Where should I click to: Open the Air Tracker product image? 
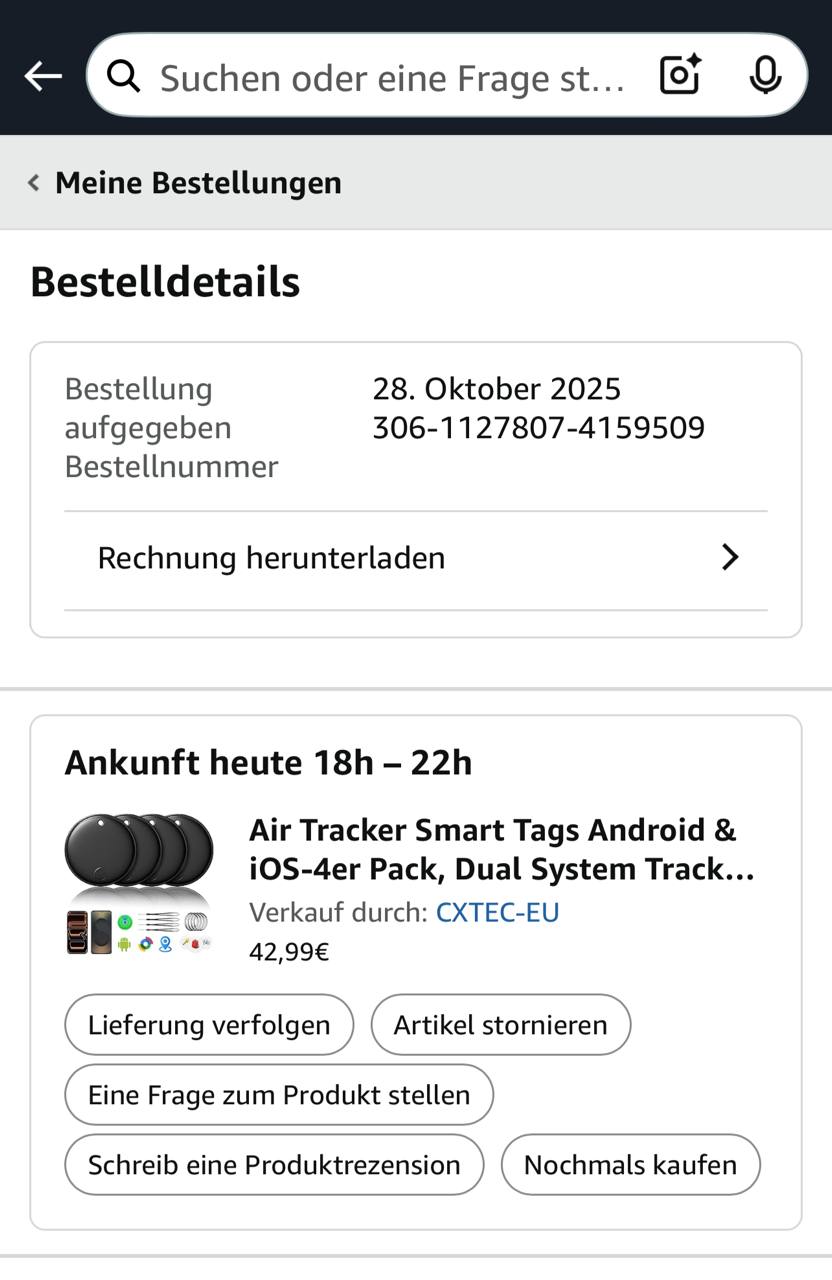pyautogui.click(x=139, y=883)
